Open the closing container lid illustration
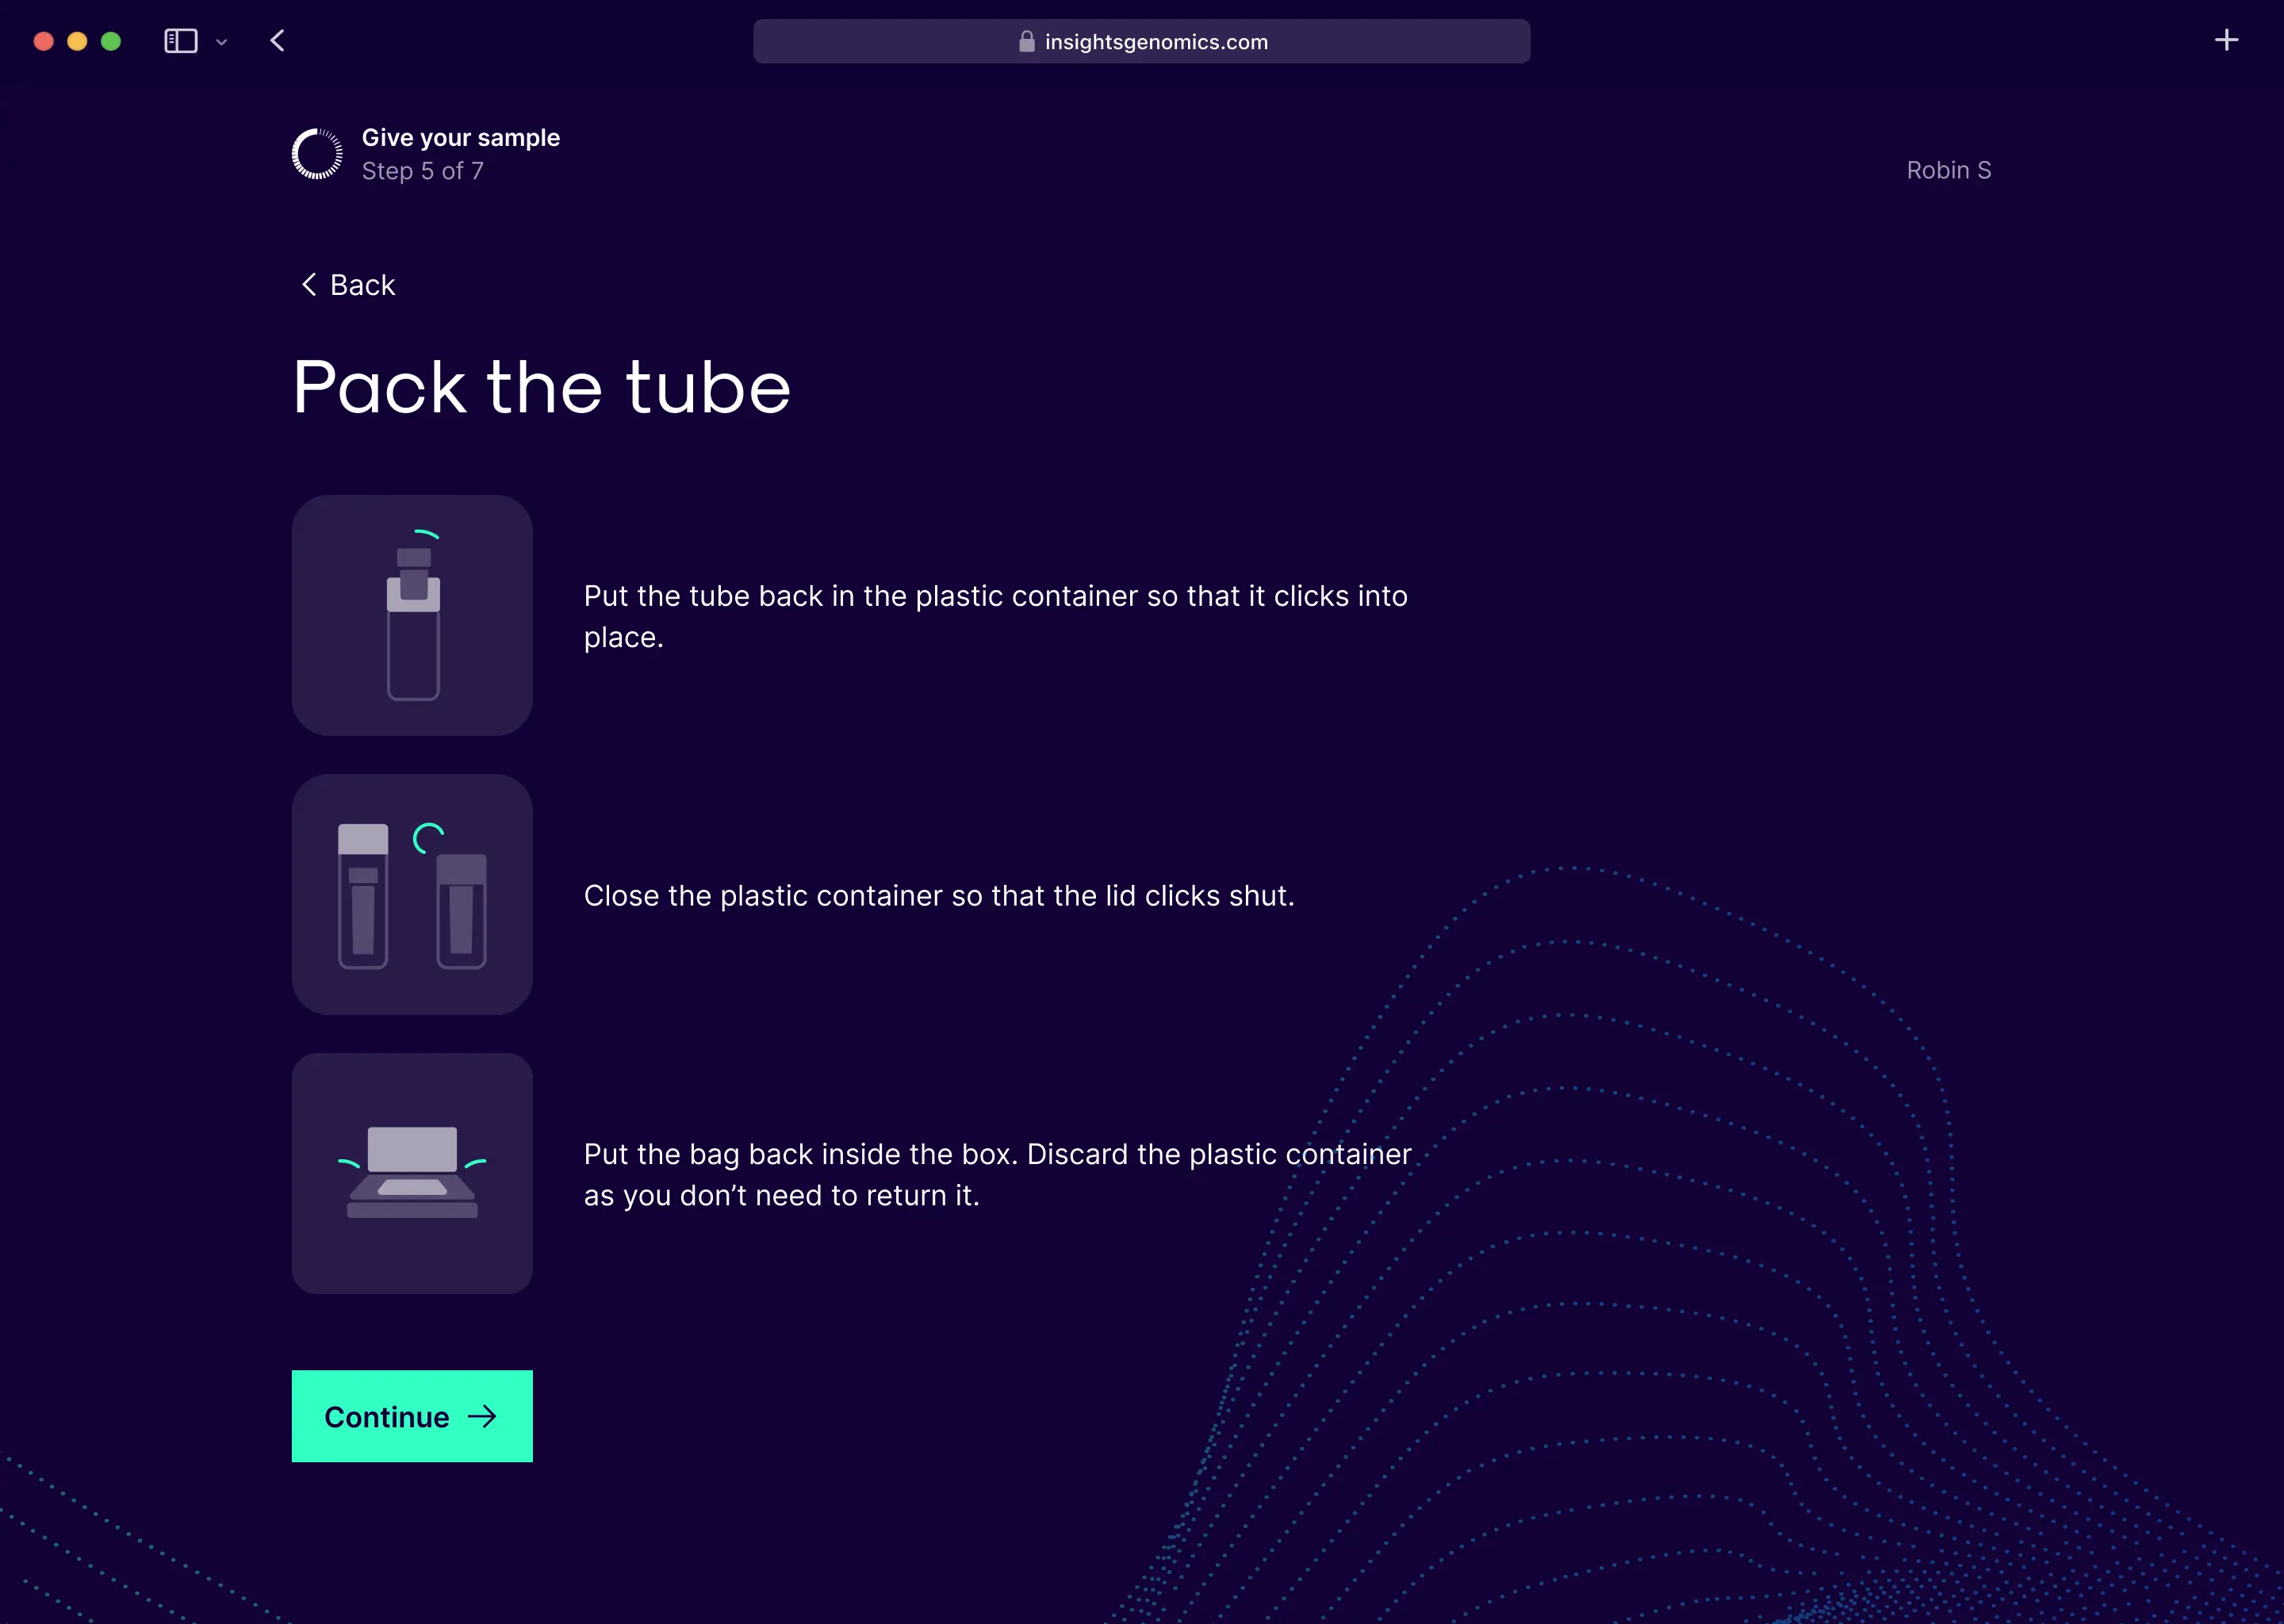Screen dimensions: 2284x1624 (412, 894)
